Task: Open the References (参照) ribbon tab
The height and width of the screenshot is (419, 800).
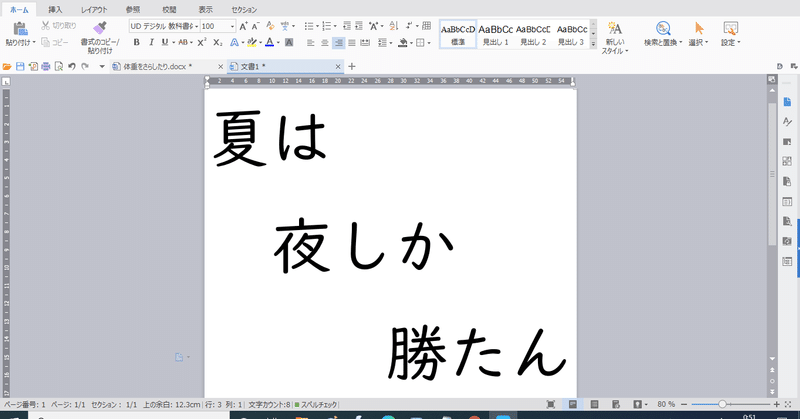Action: coord(133,10)
